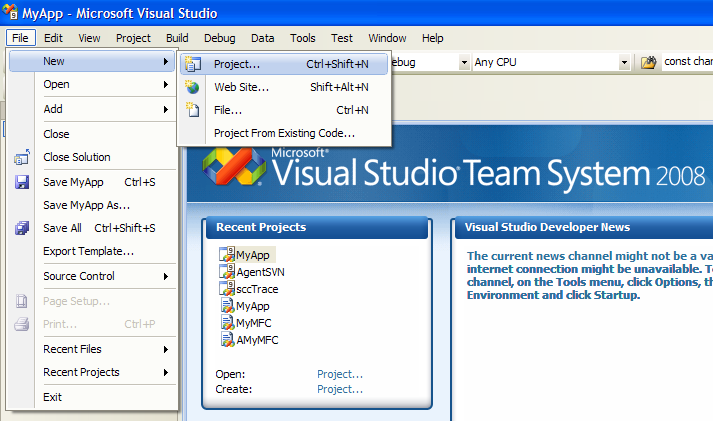Click the Page Setup icon

[22, 301]
